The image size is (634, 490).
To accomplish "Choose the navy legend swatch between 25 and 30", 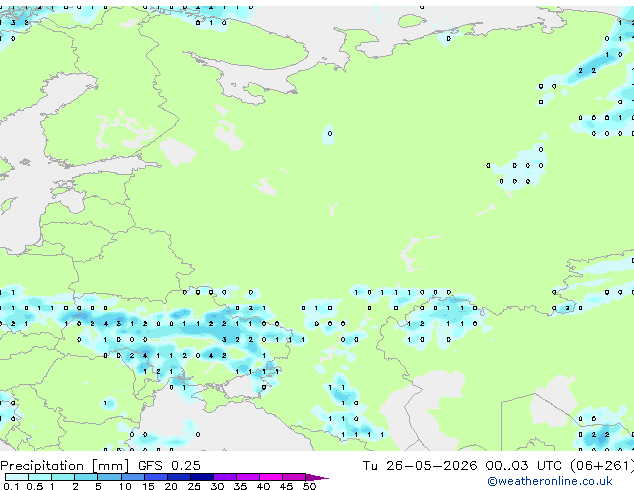I will [202, 477].
